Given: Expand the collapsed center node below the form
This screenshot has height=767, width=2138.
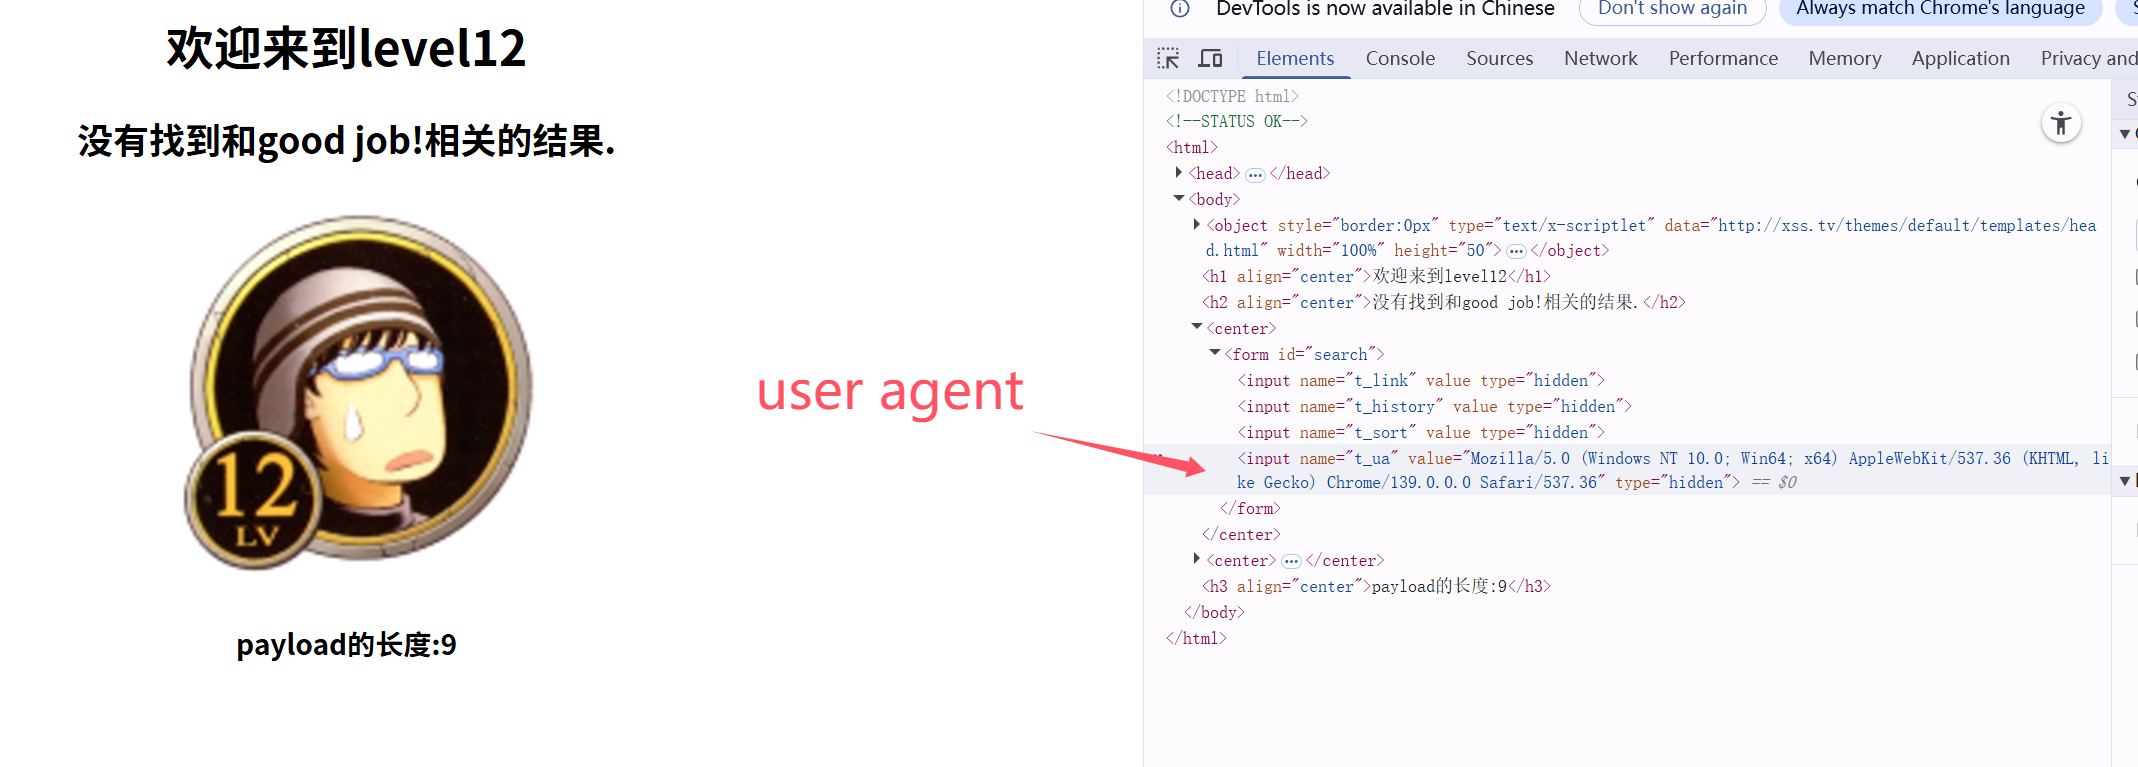Looking at the screenshot, I should 1197,559.
